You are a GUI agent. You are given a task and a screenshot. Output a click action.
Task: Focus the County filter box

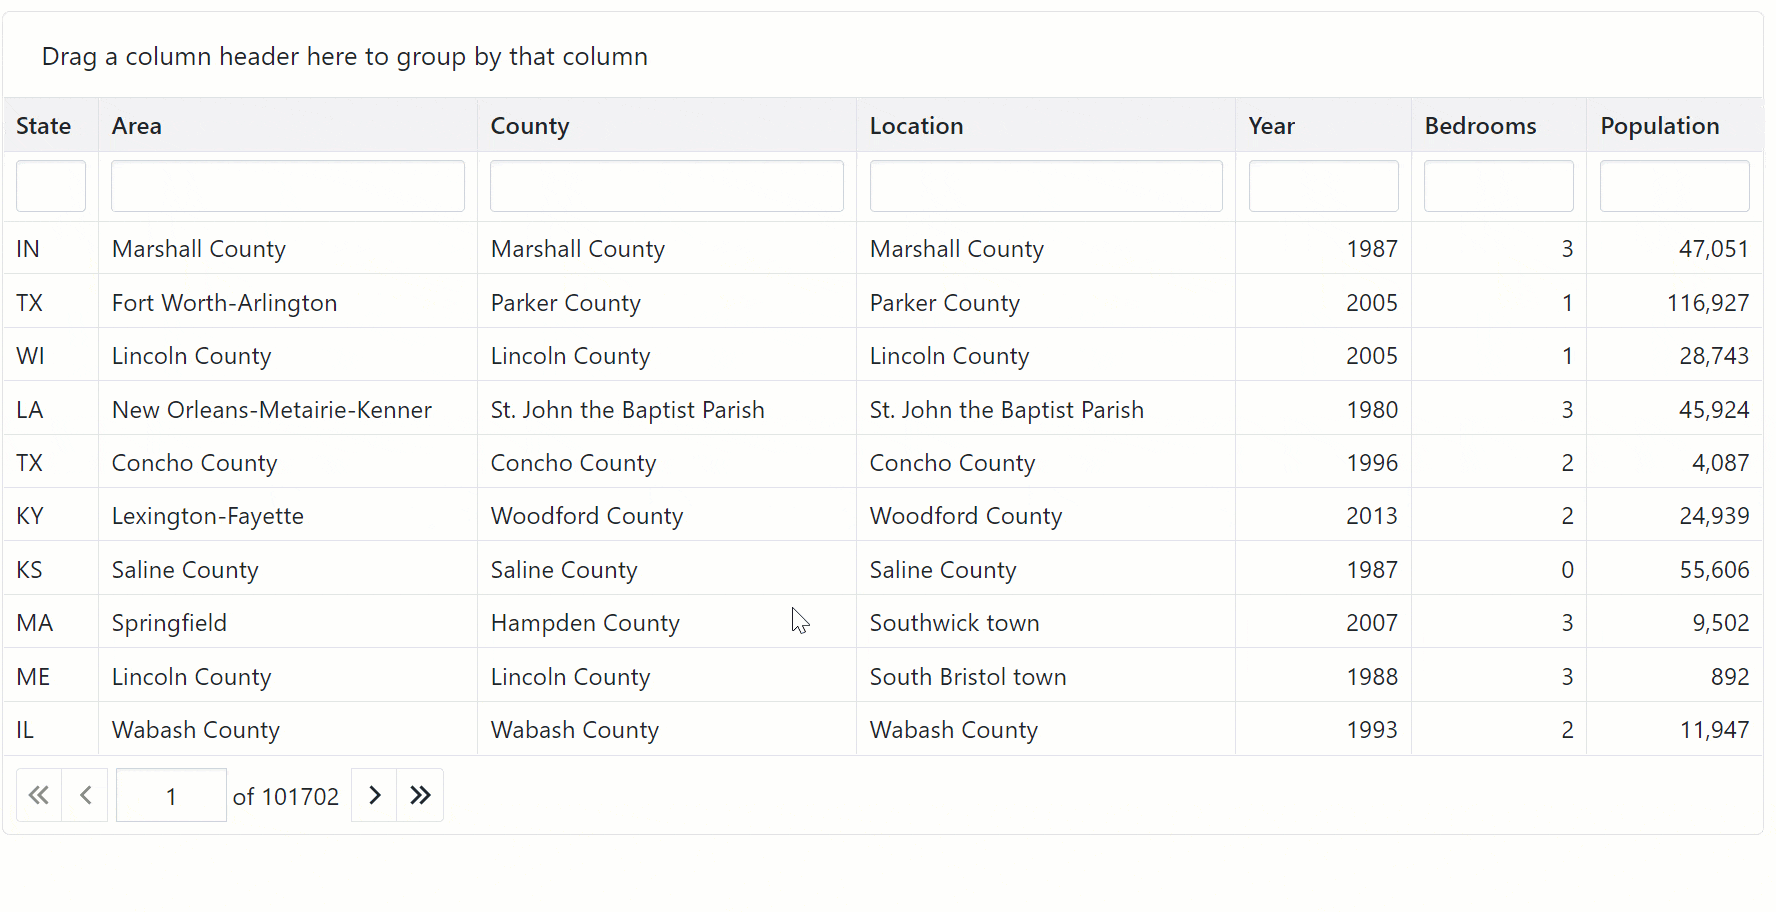point(667,186)
